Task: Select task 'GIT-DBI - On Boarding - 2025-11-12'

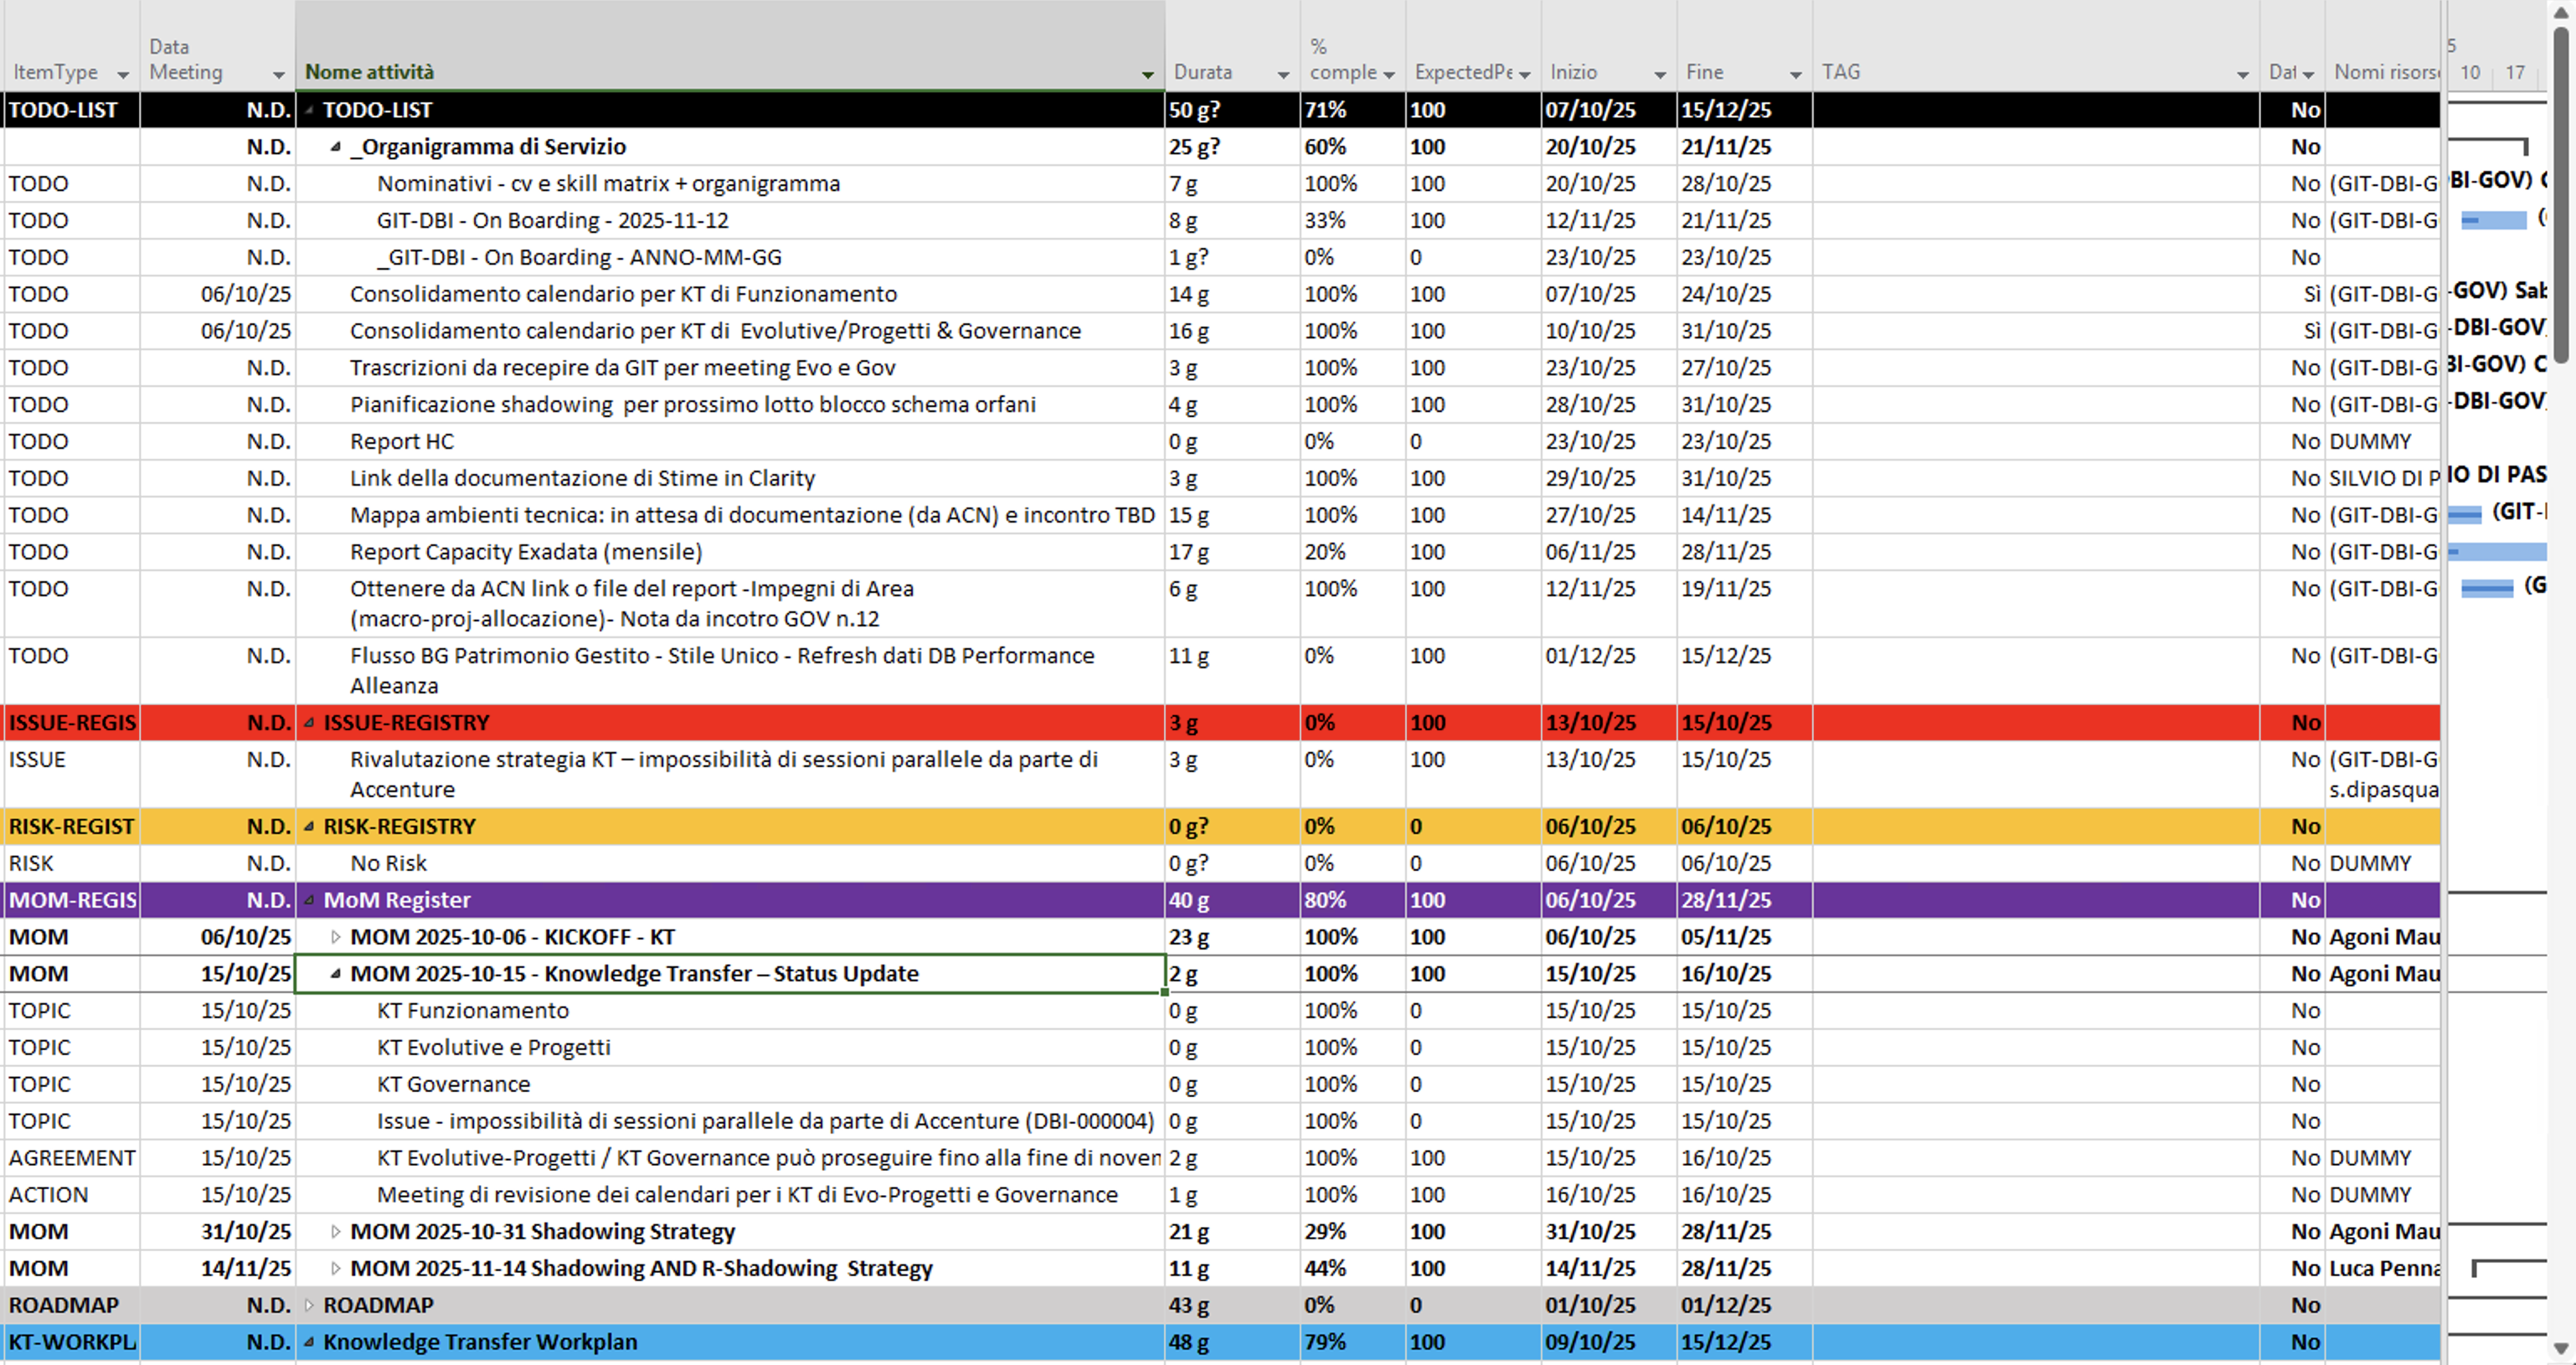Action: point(552,220)
